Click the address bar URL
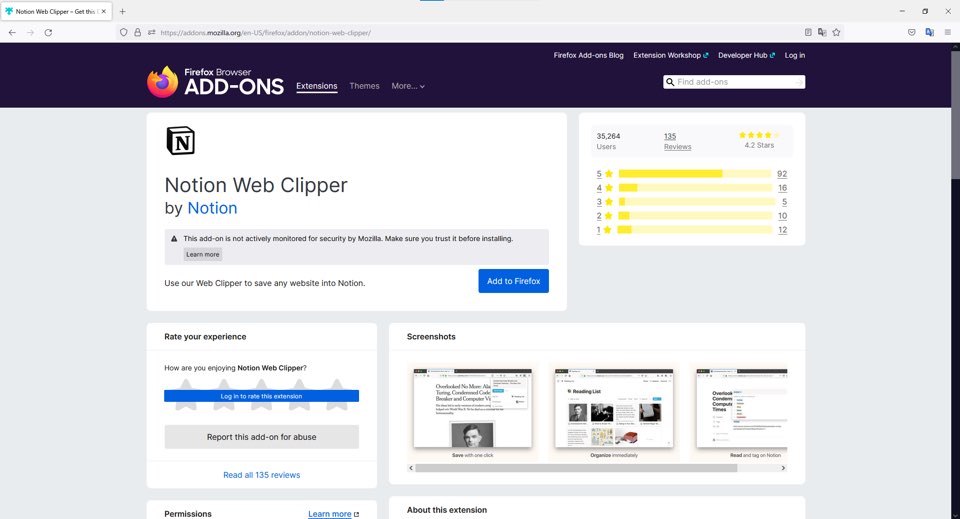The image size is (960, 519). (x=265, y=32)
